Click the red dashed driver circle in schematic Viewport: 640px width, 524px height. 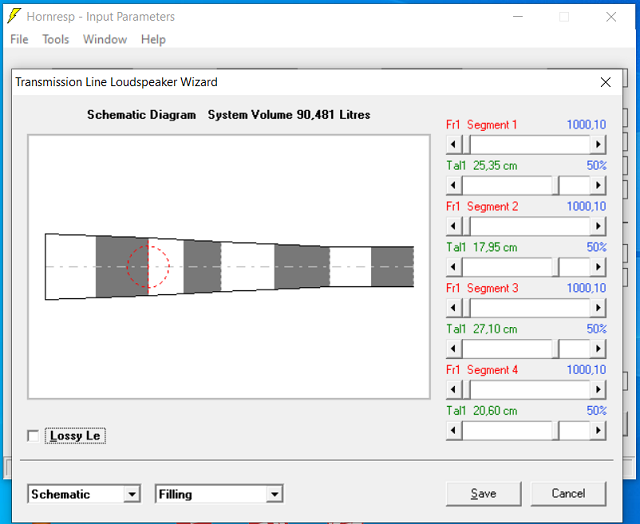click(x=148, y=267)
